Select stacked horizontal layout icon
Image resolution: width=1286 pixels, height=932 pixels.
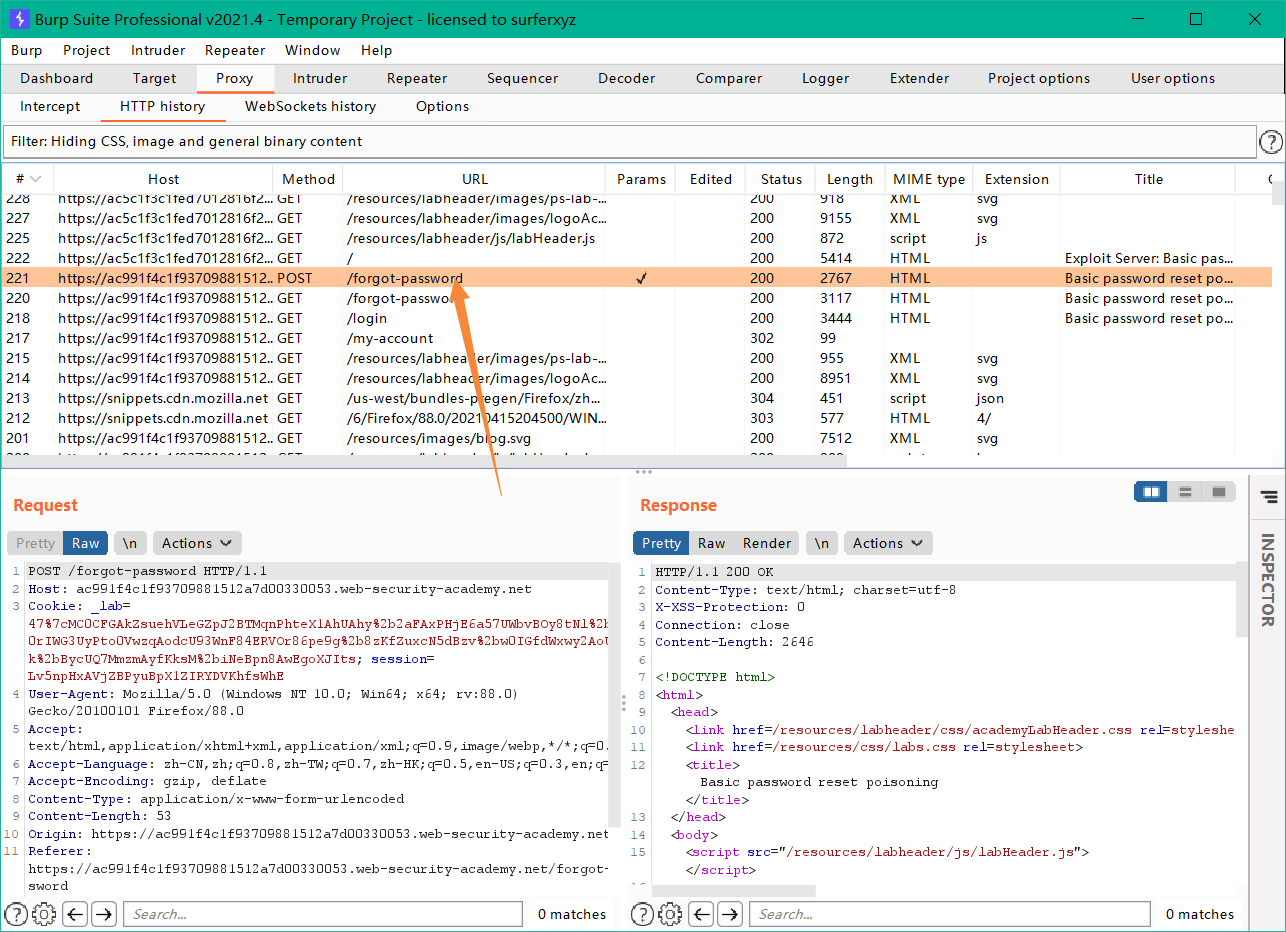[x=1185, y=492]
